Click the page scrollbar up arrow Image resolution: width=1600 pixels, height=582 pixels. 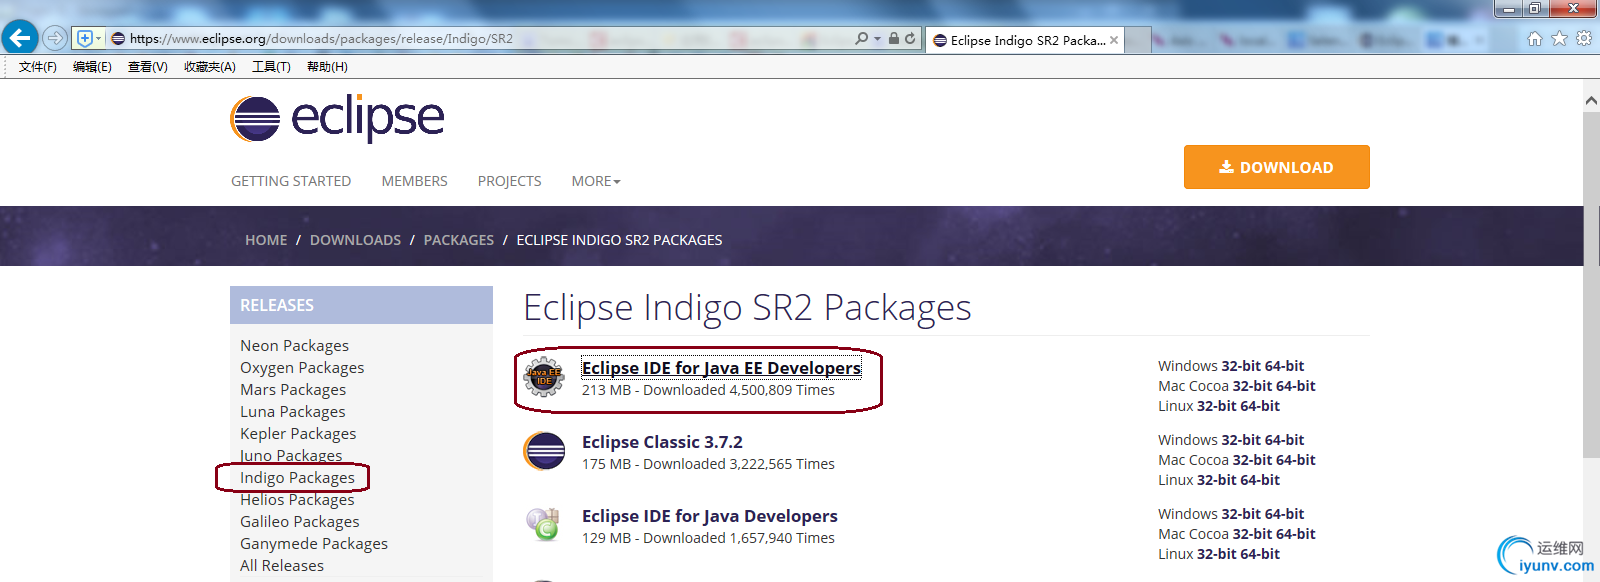(x=1591, y=100)
